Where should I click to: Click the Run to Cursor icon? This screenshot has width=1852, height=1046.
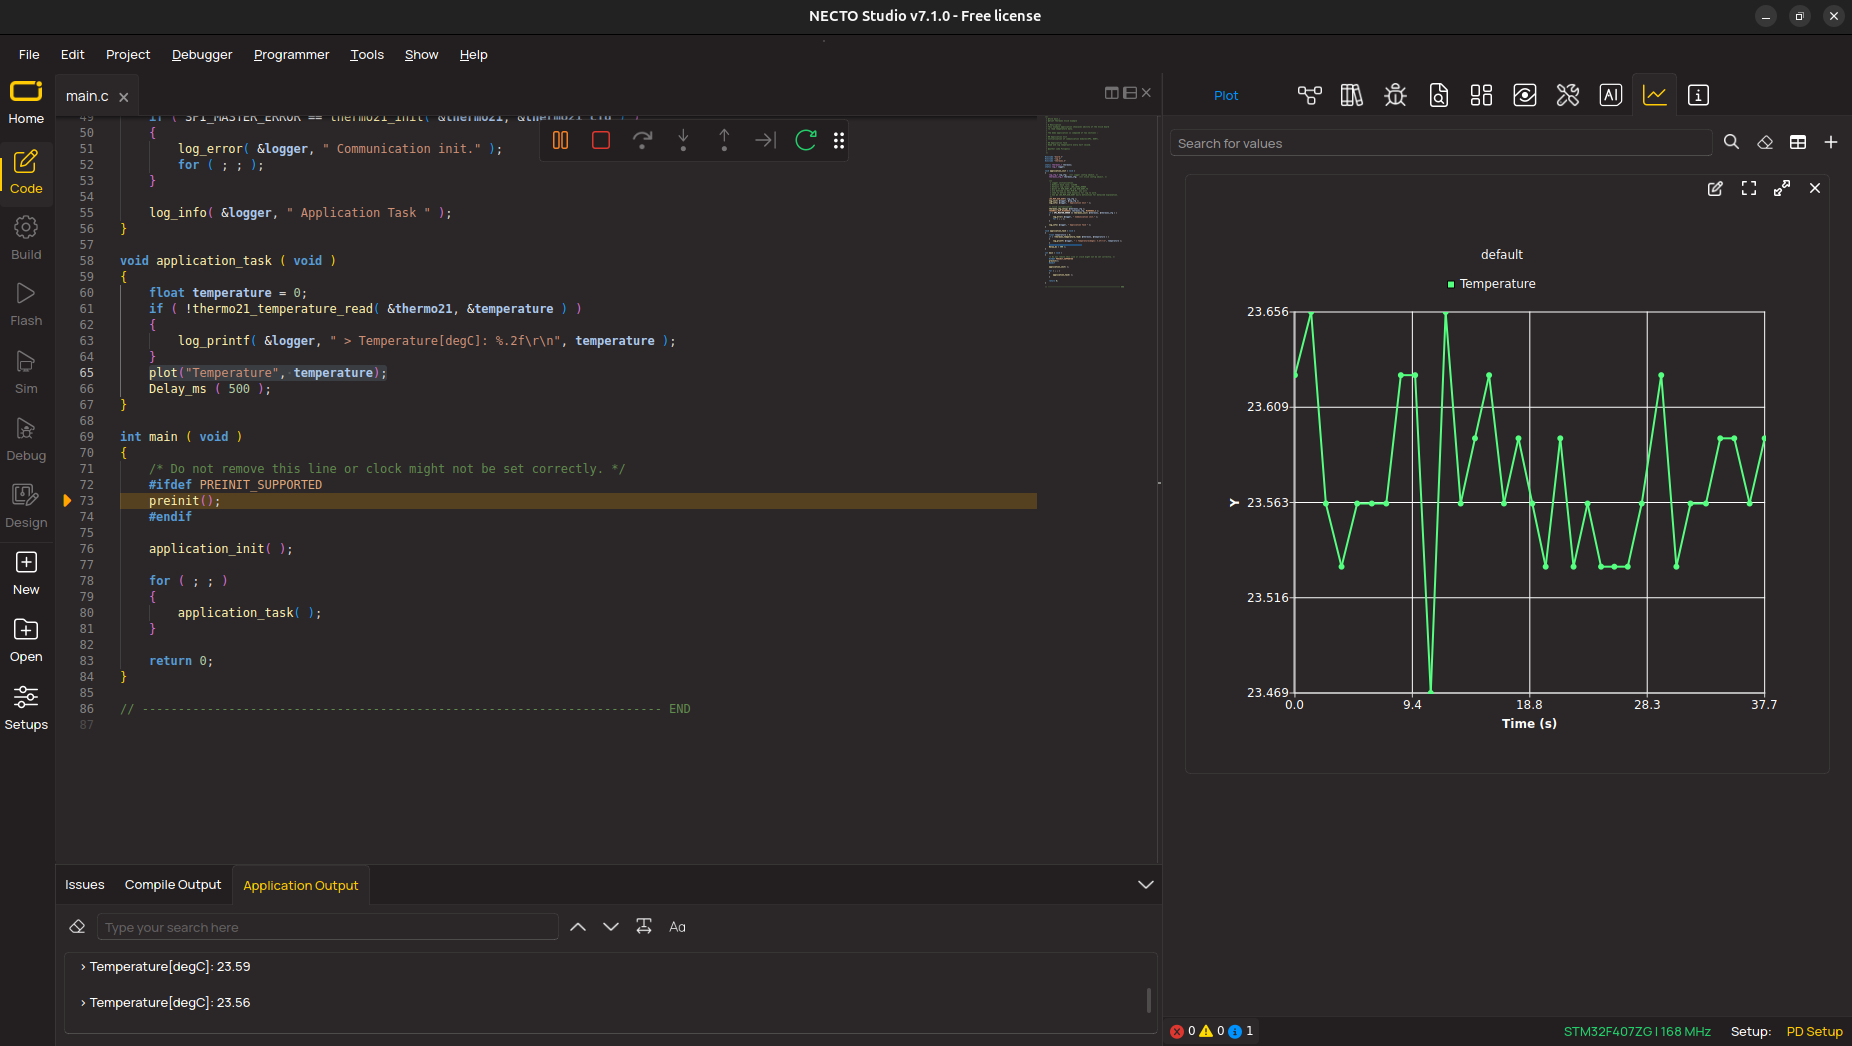click(765, 141)
